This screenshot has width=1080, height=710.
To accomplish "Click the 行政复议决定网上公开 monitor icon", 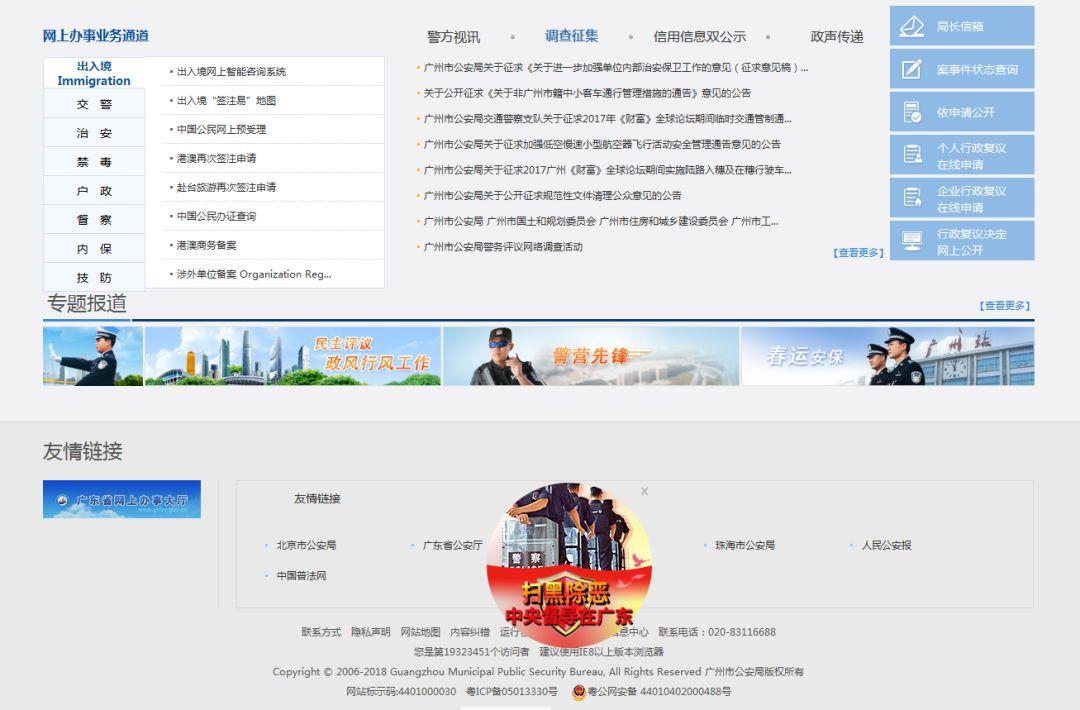I will tap(911, 241).
